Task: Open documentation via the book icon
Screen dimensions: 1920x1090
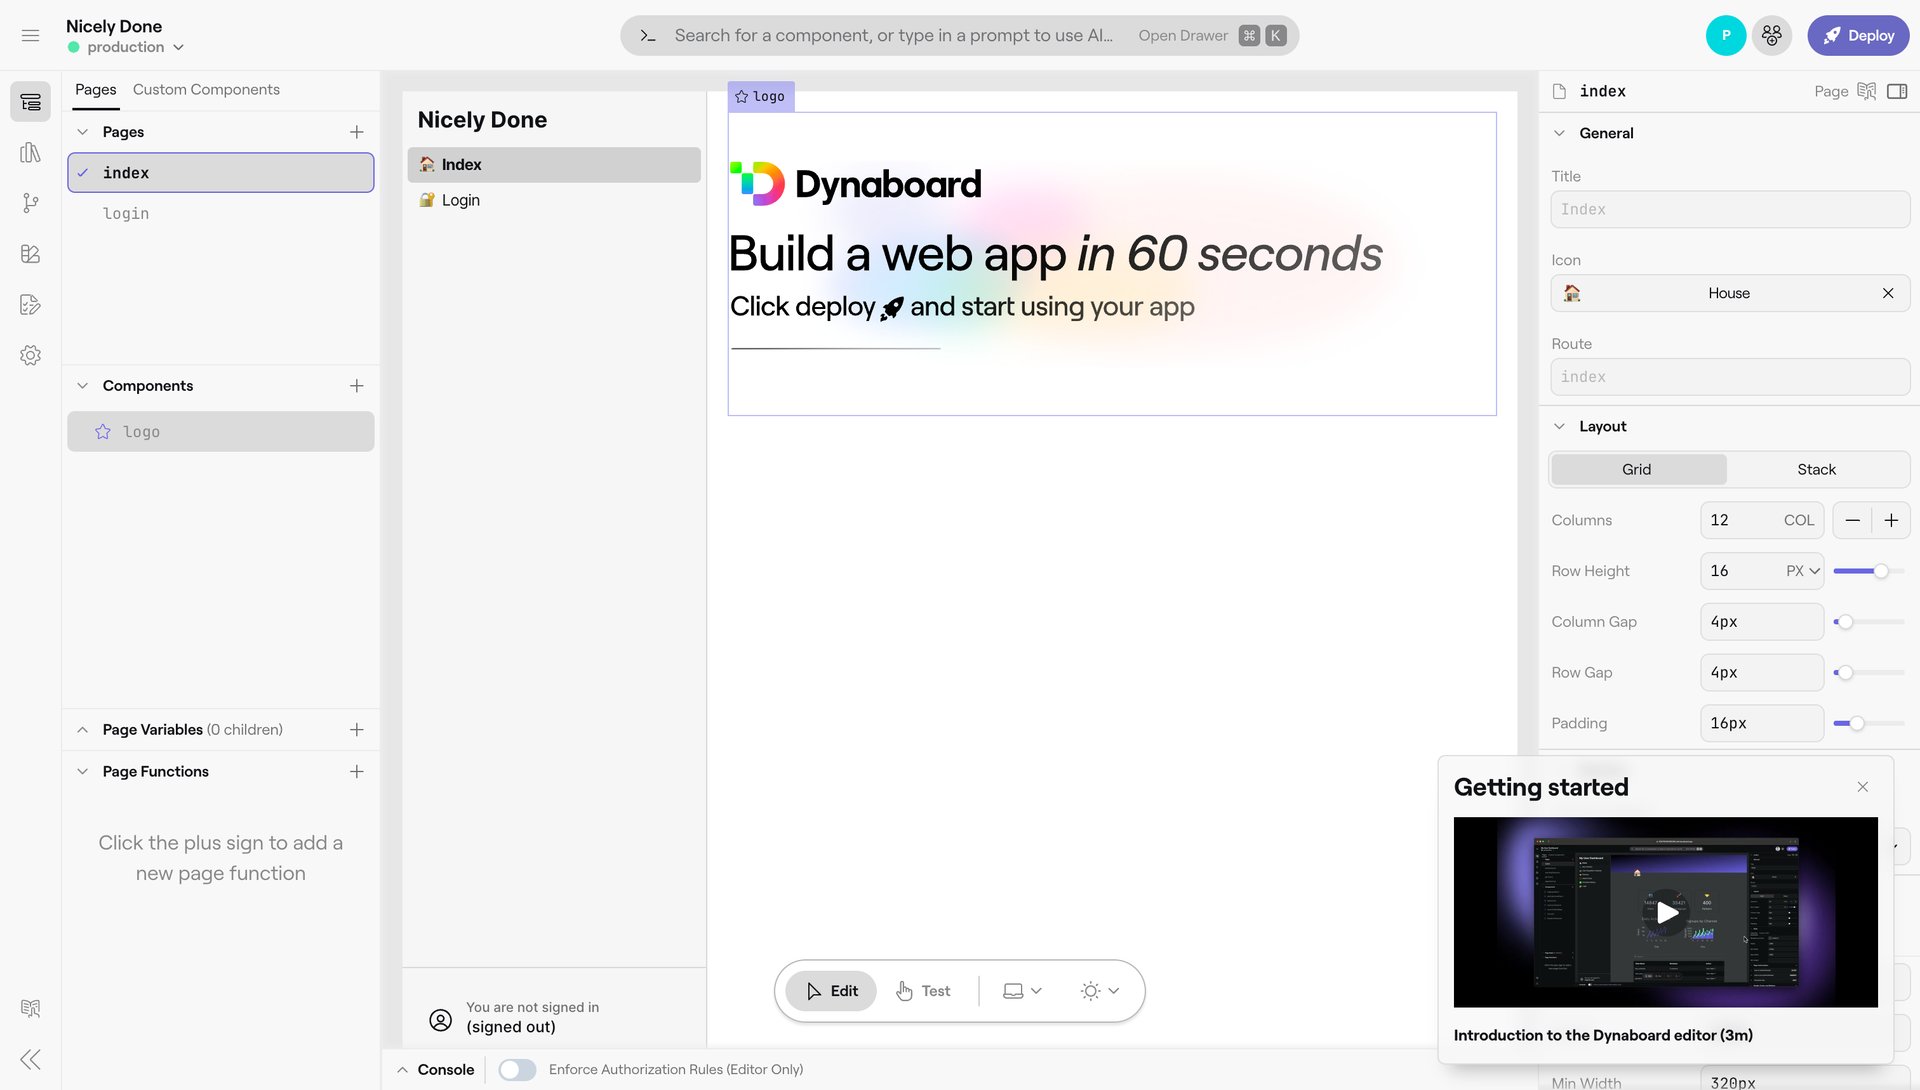Action: [x=30, y=1008]
